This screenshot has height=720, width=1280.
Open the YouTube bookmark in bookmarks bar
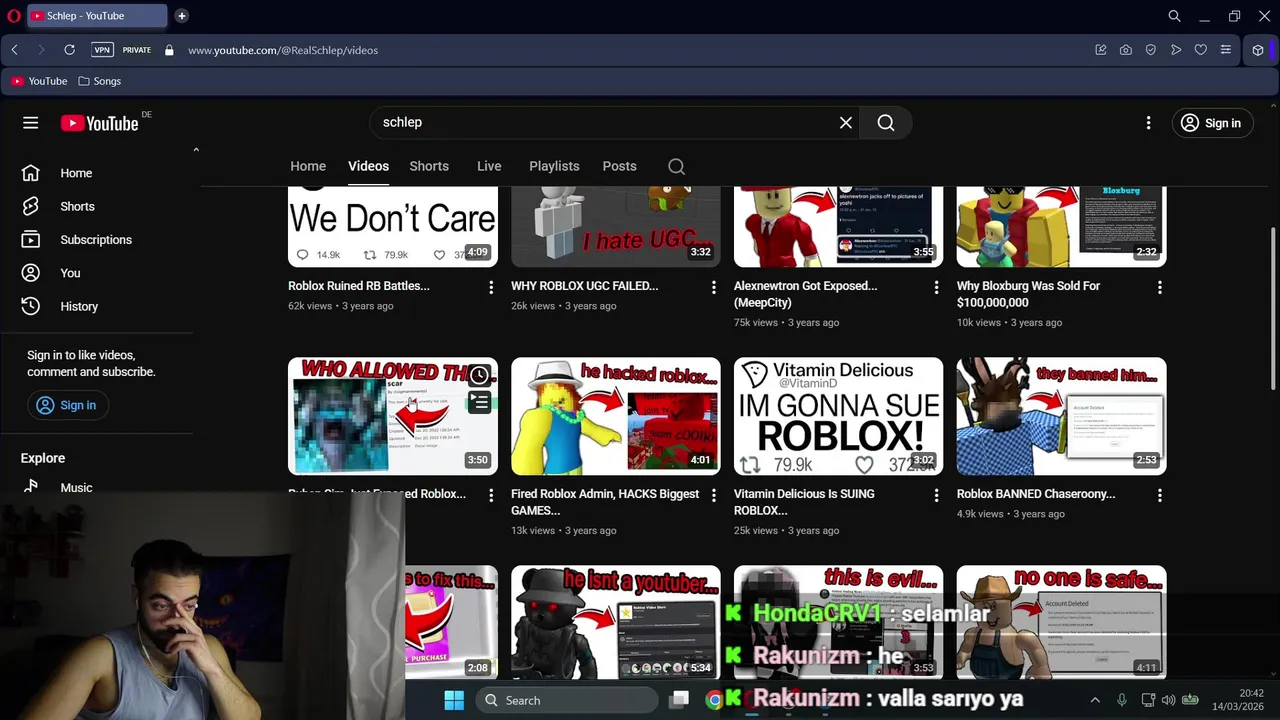39,81
